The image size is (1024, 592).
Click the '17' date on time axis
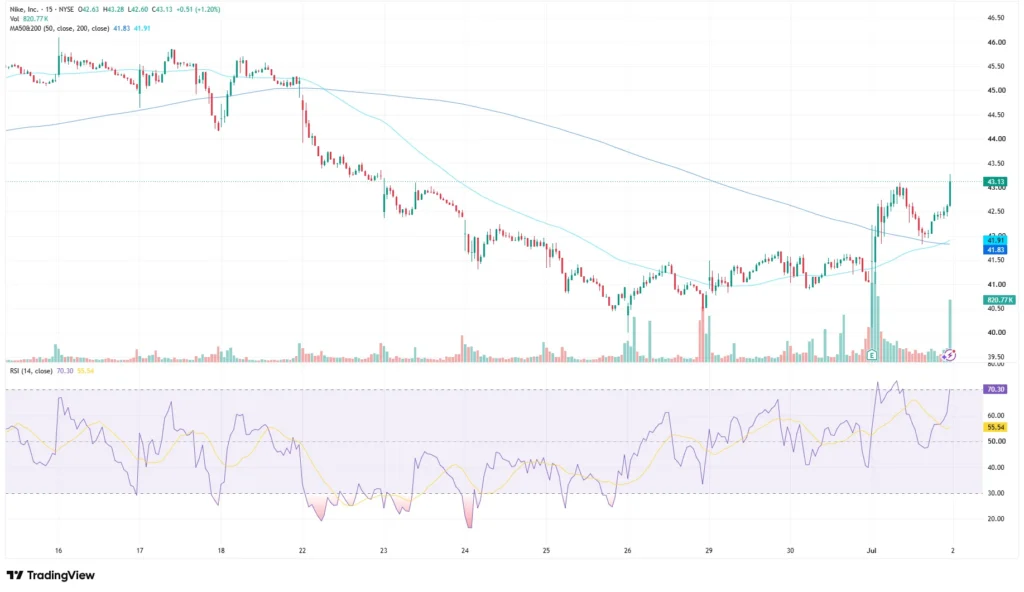(139, 551)
